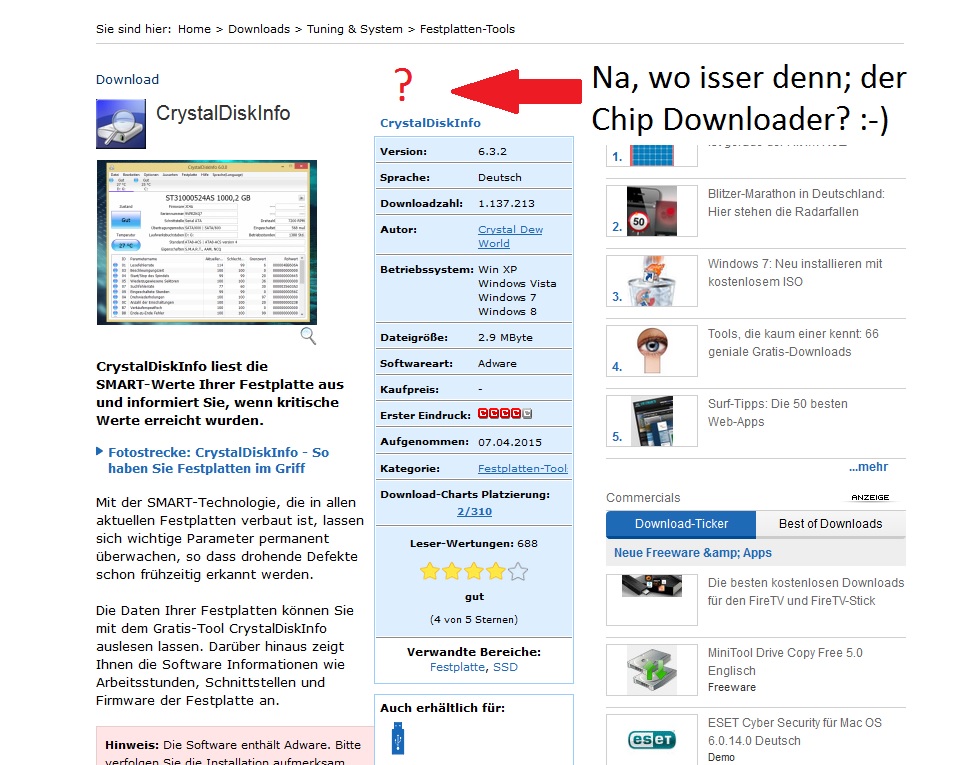Open FireTV and FireTV-Stick downloads link
Screen dimensions: 963x765
point(806,592)
